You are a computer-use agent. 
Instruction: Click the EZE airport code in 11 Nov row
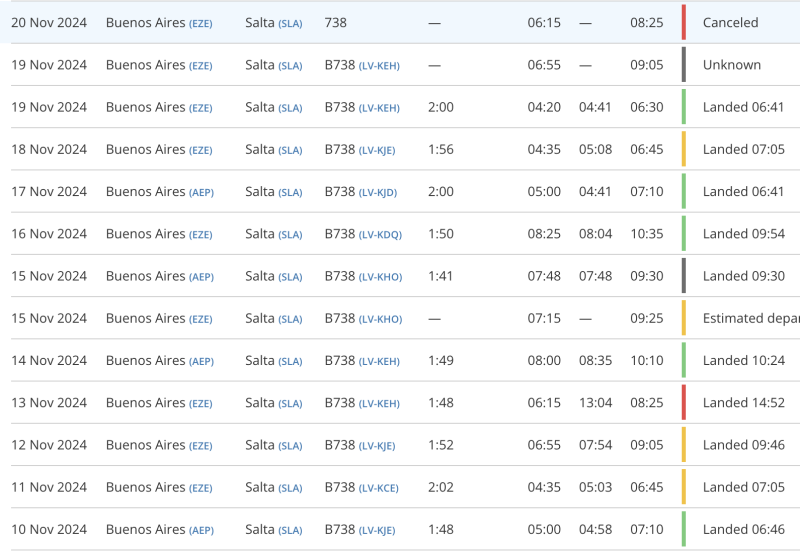[201, 488]
